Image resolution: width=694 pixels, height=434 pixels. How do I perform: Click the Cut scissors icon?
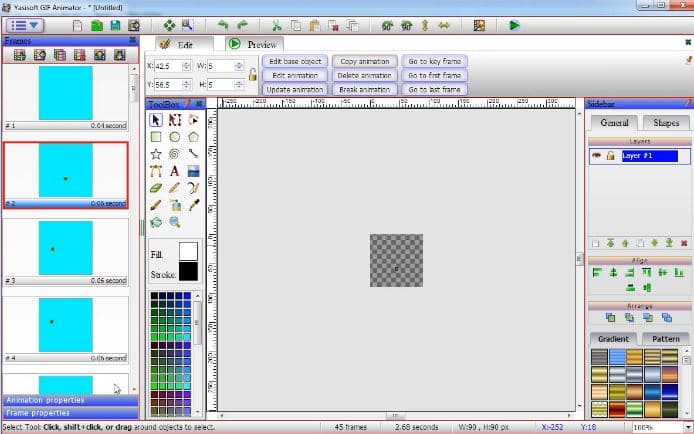click(275, 24)
